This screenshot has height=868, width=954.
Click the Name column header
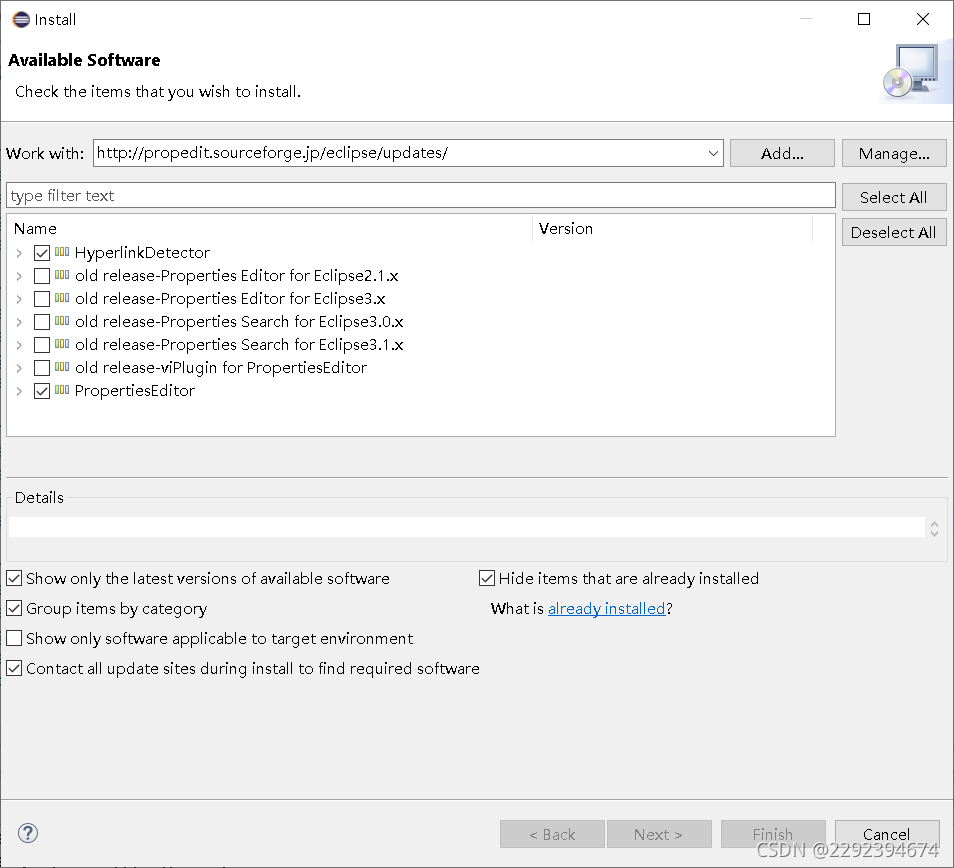coord(271,228)
